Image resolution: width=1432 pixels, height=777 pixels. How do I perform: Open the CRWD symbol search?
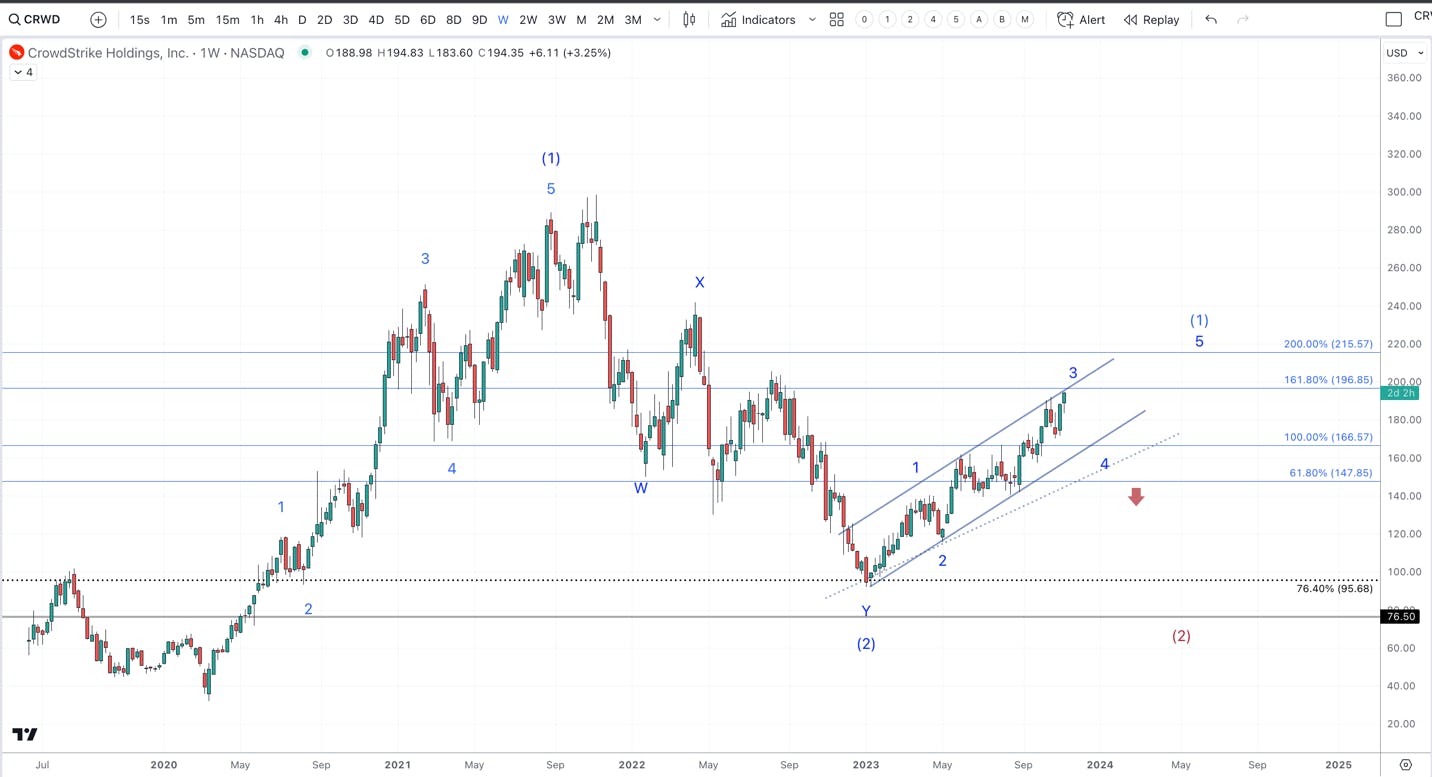[36, 19]
